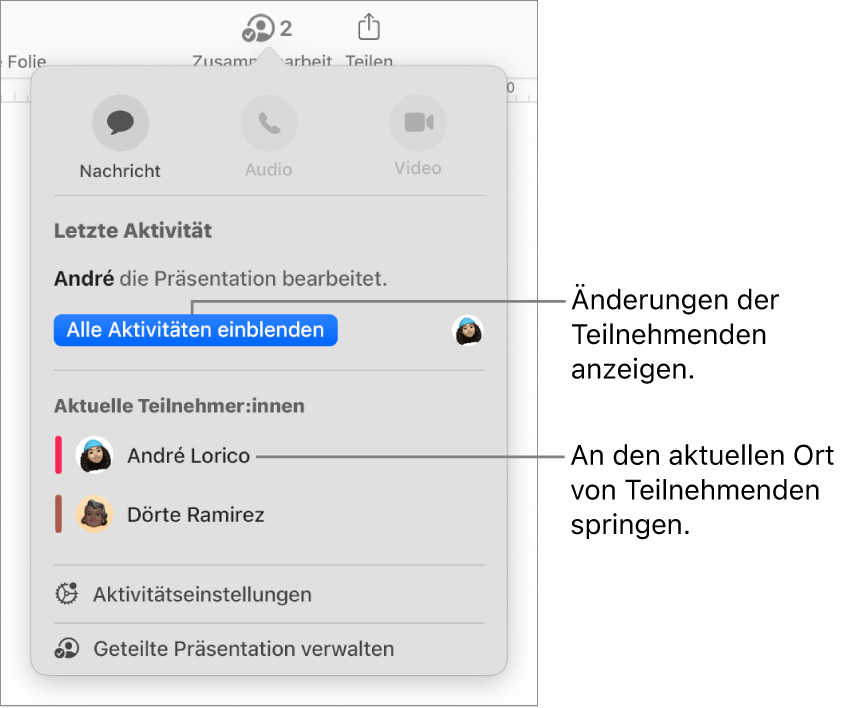Viewport: 843px width, 708px height.
Task: Click the Nachricht label text
Action: point(120,171)
